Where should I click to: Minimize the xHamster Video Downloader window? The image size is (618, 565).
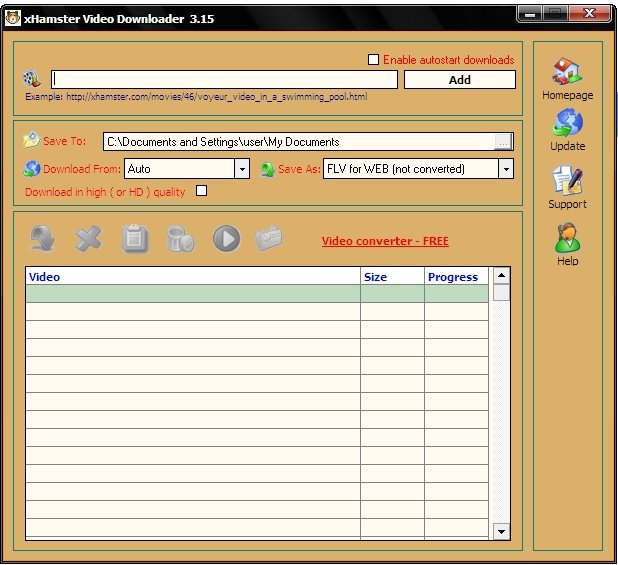(x=530, y=14)
